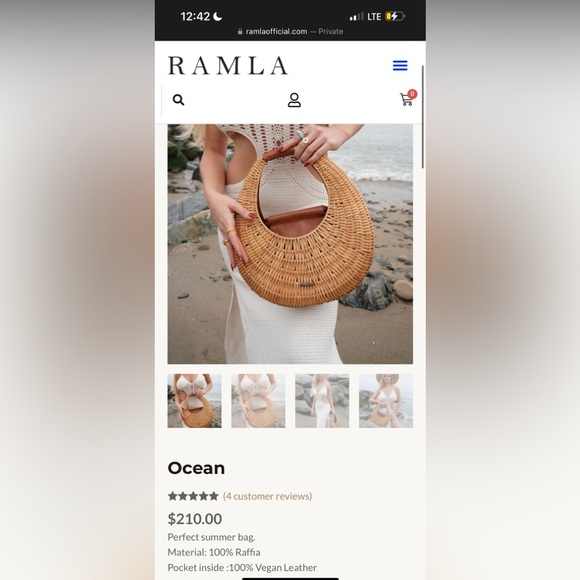Viewport: 580px width, 580px height.
Task: Tap the main wicker bag product image
Action: [x=290, y=244]
